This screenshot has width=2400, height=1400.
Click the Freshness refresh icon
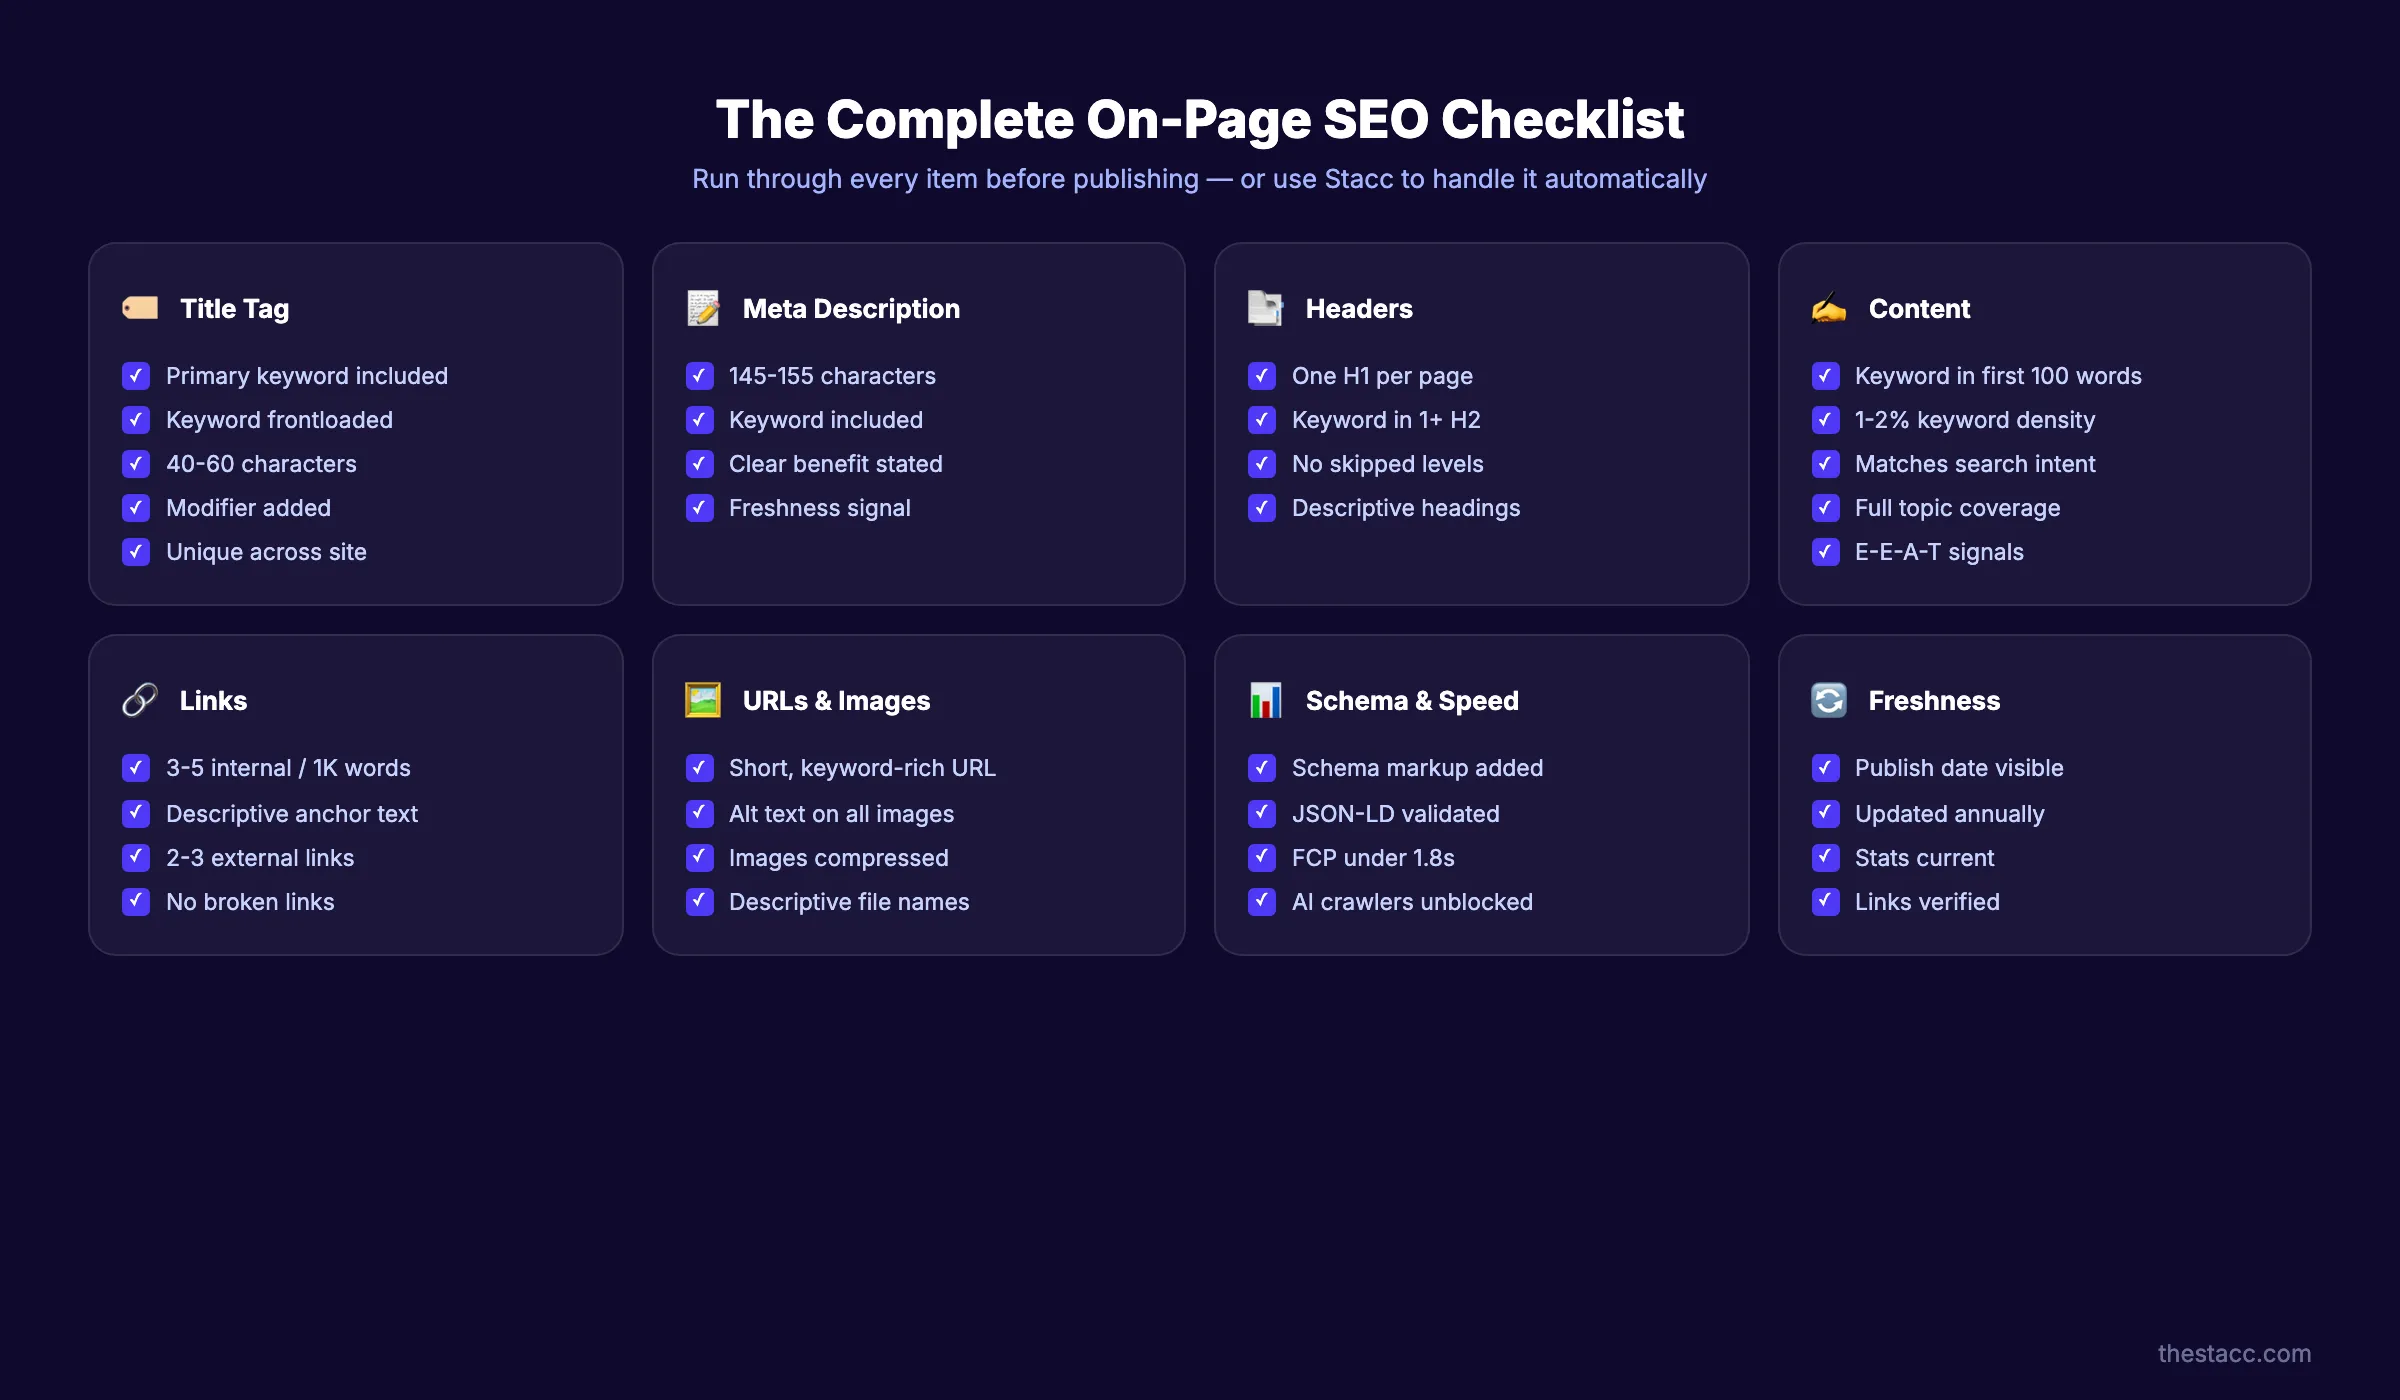click(x=1829, y=700)
